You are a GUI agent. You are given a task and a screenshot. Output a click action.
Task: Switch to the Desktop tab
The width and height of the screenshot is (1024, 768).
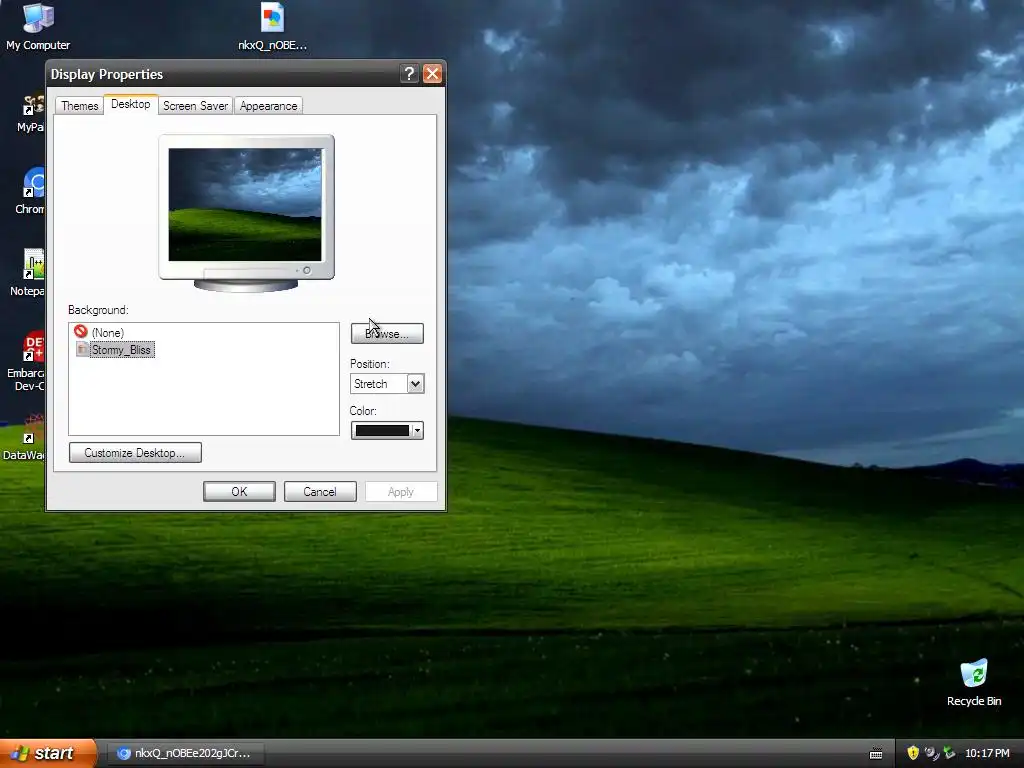coord(131,104)
